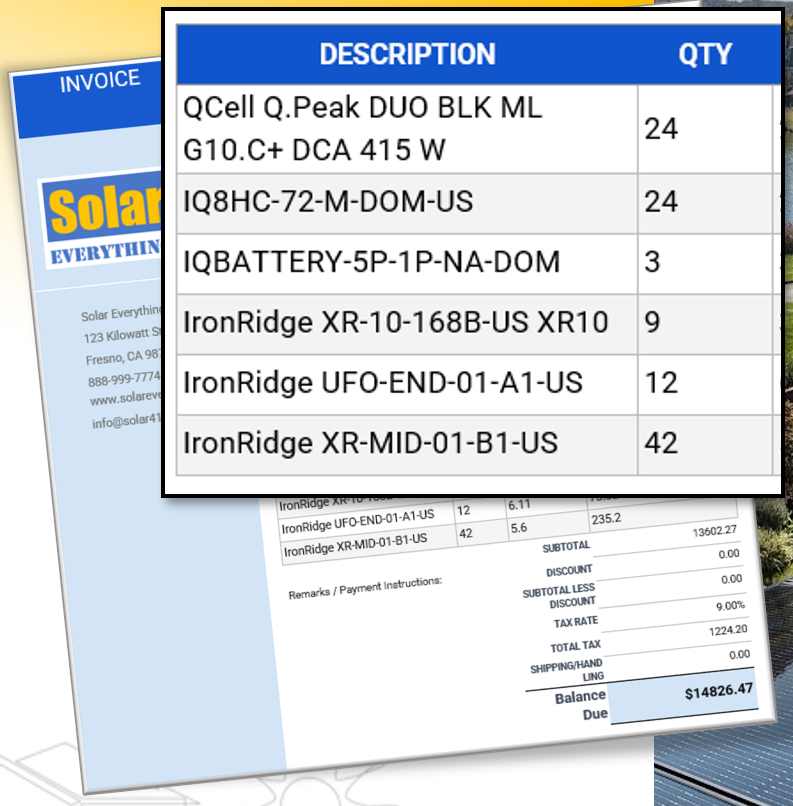
Task: Select quantity 12 in the enlarged table
Action: [661, 383]
